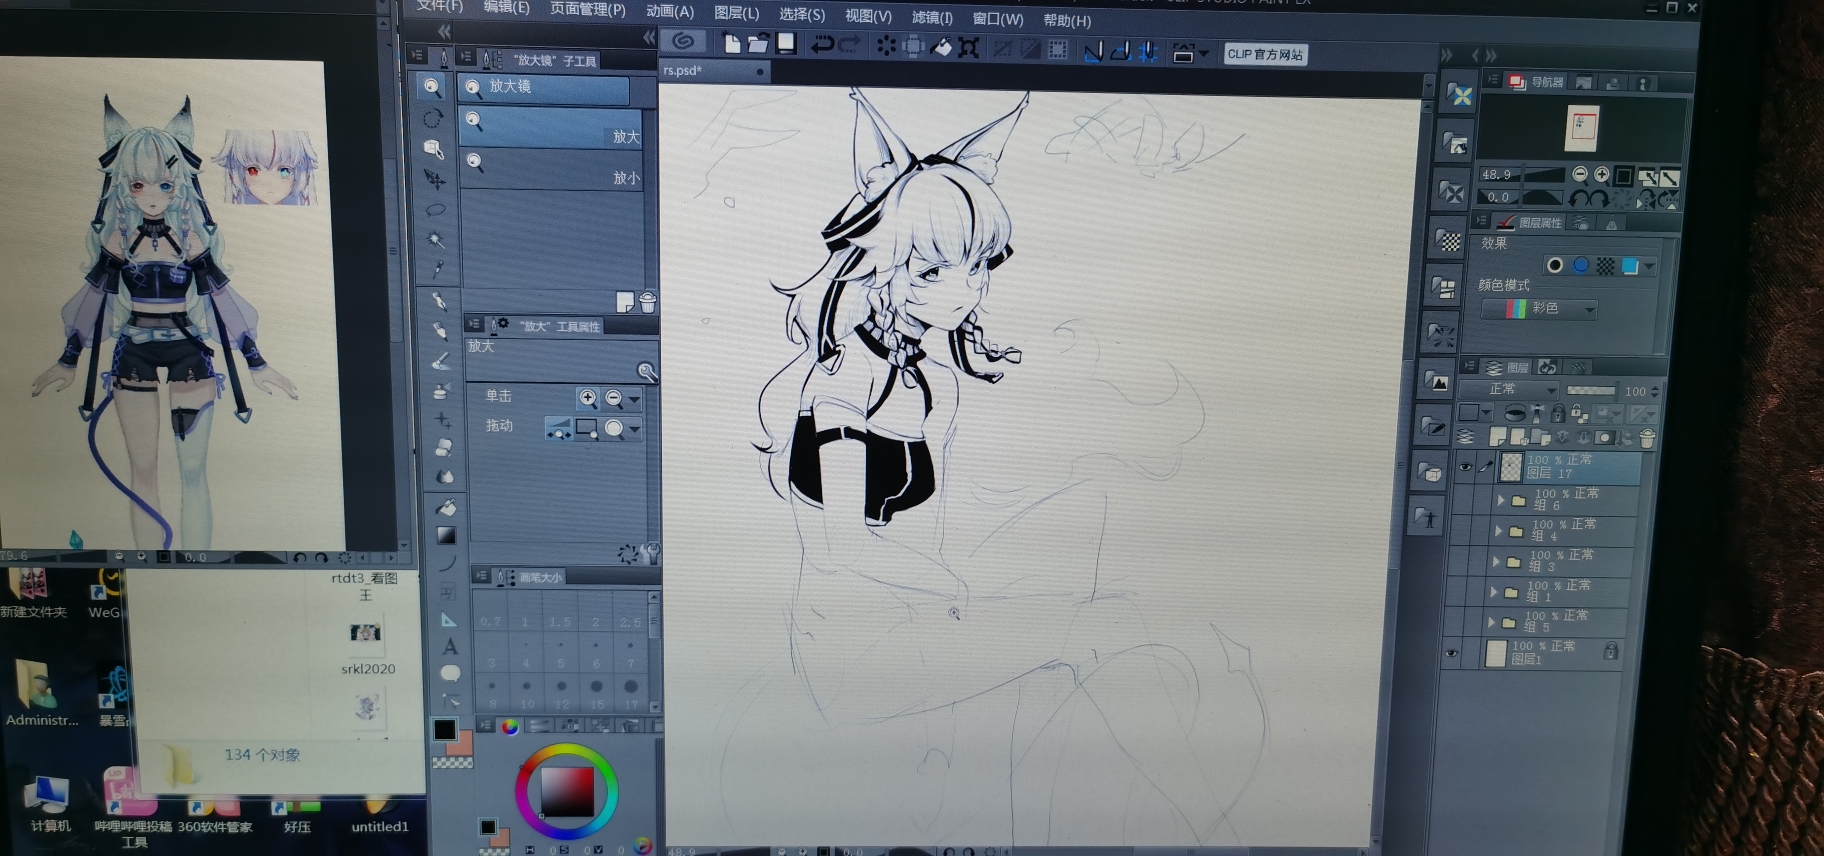This screenshot has height=856, width=1824.
Task: Rotate the canvas left in the Navigator
Action: tap(1578, 198)
